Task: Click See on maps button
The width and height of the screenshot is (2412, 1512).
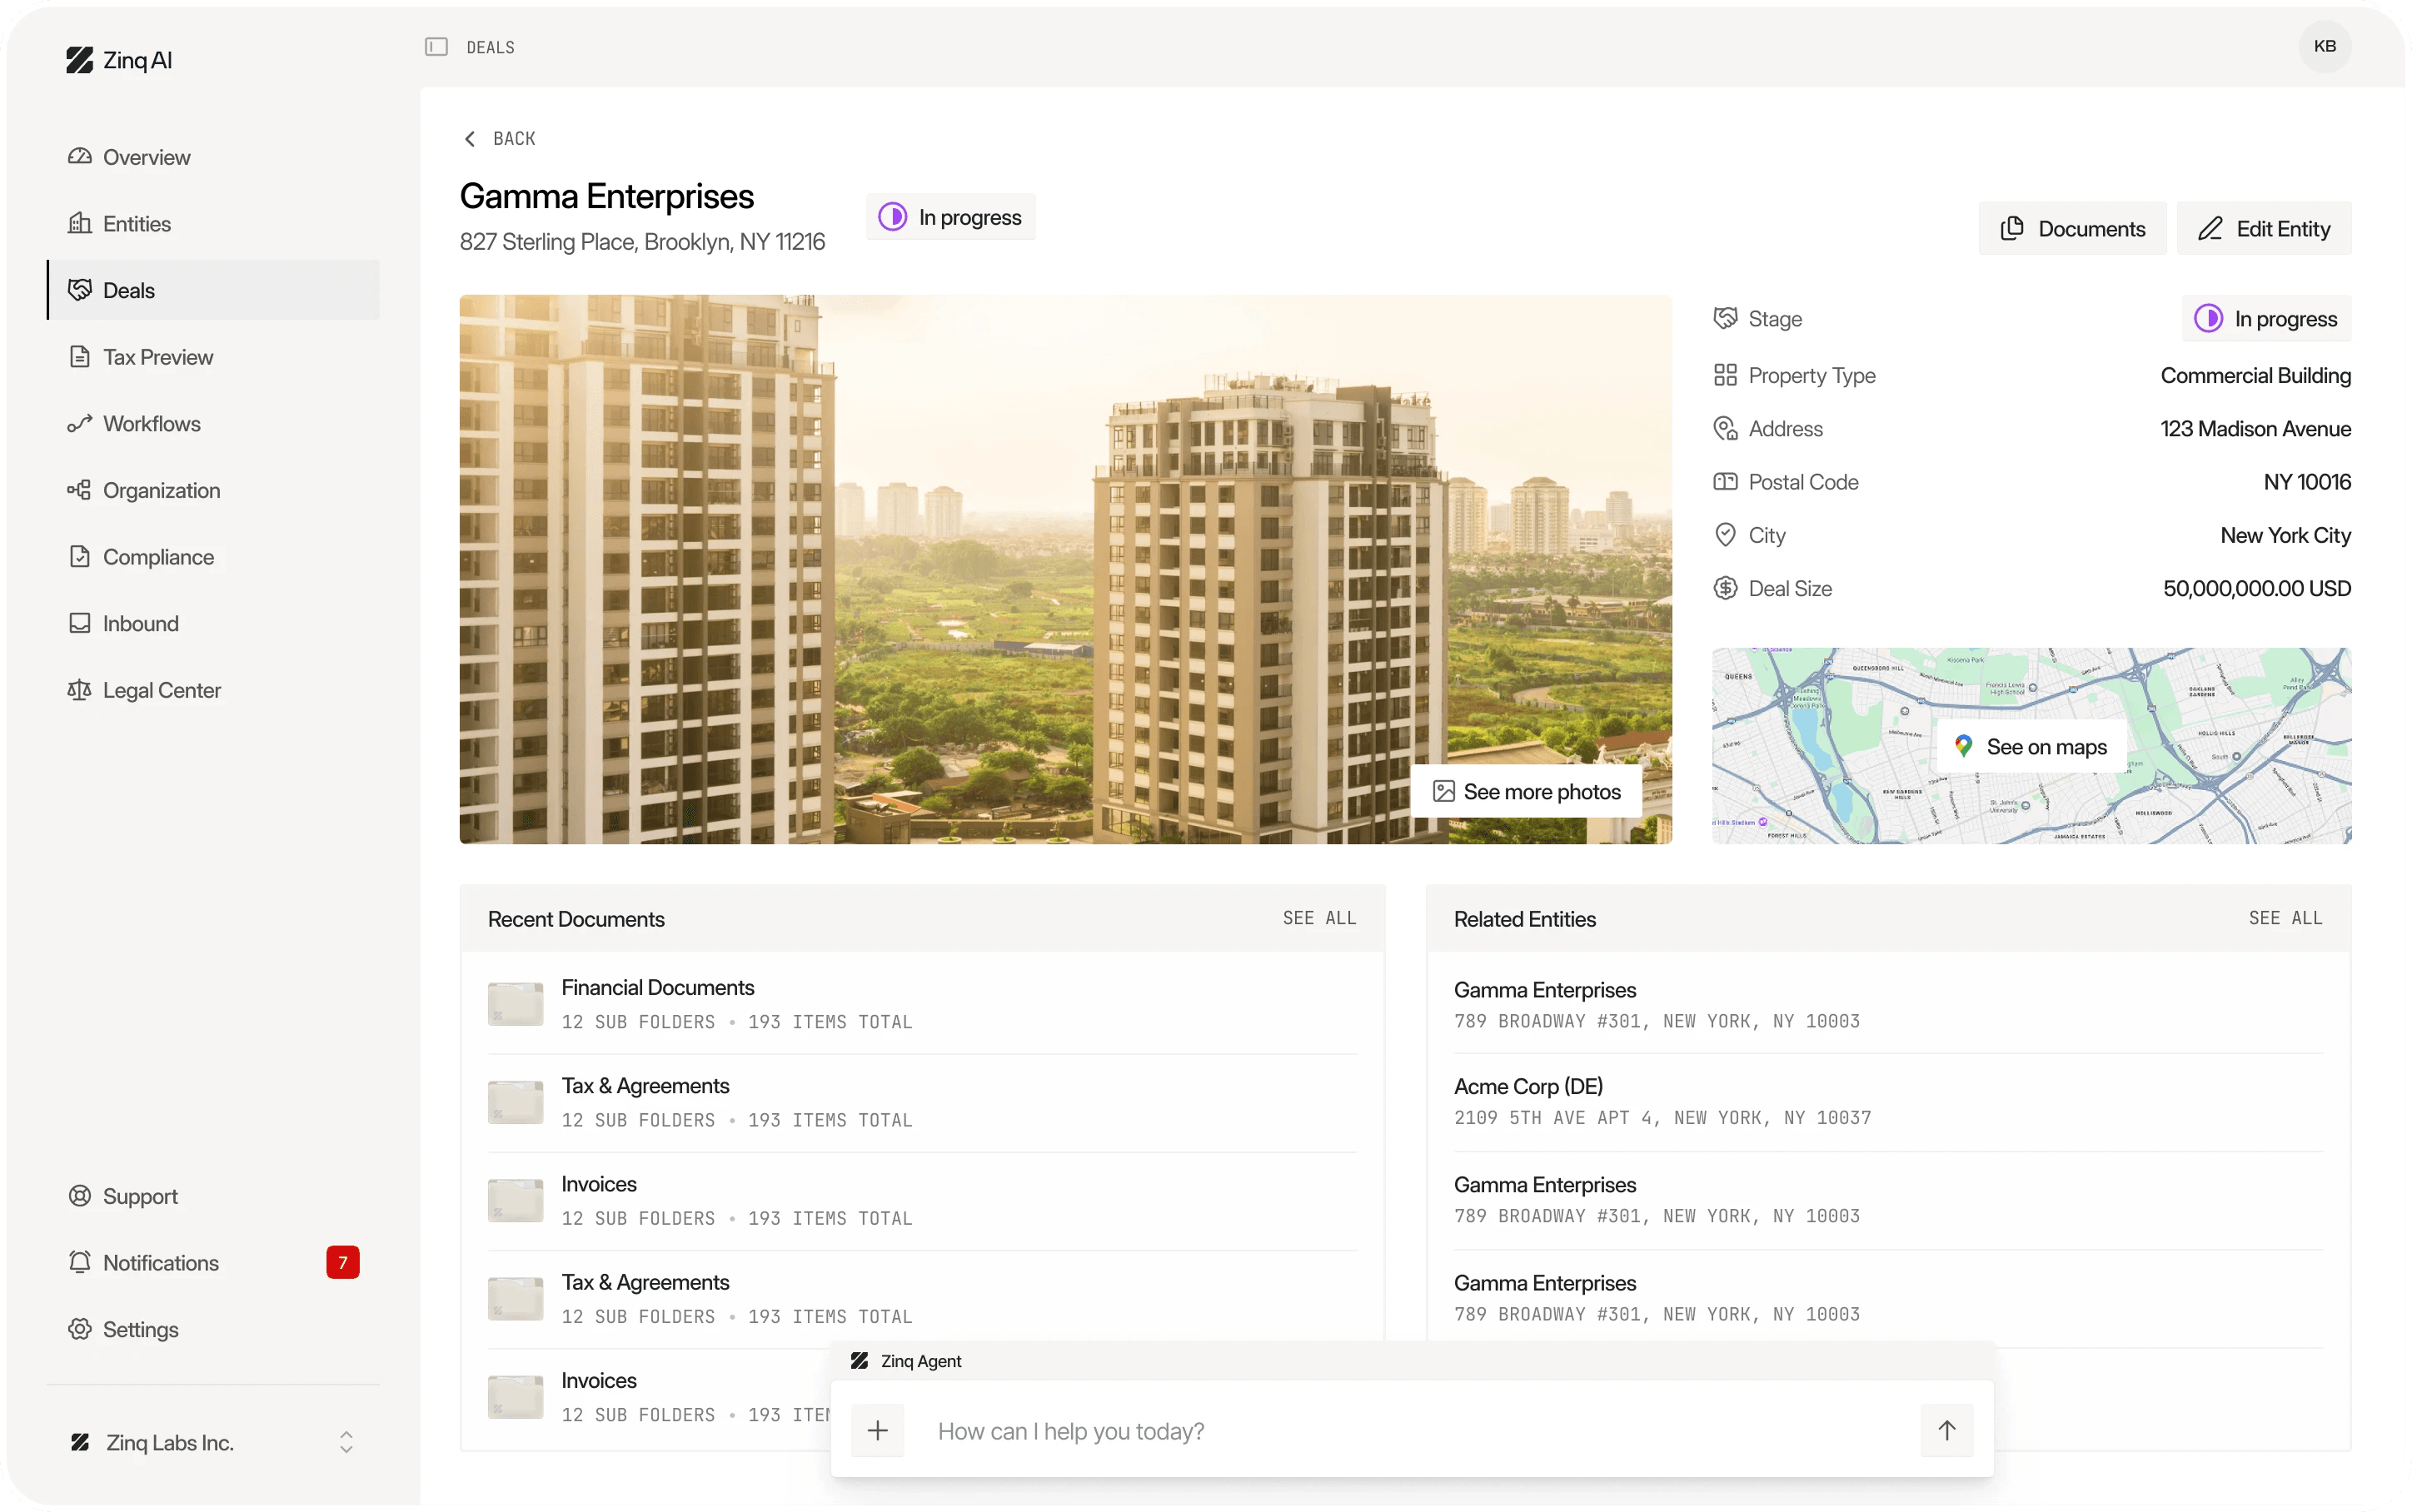Action: pos(2031,746)
